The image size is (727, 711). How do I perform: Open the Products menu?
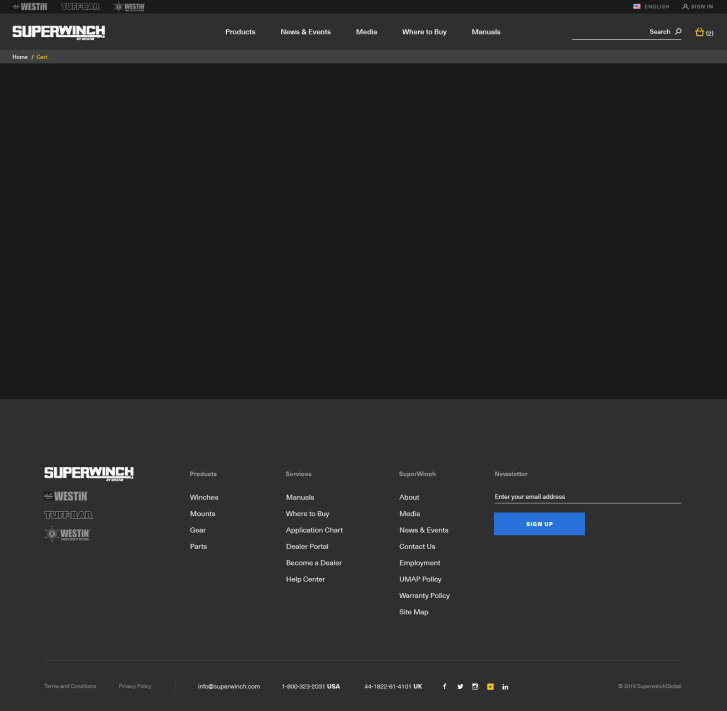click(x=240, y=32)
